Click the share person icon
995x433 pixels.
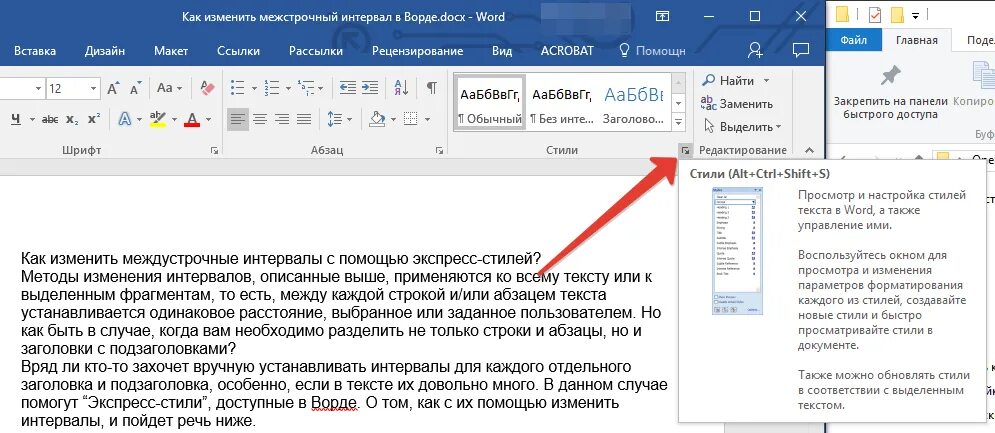point(755,51)
